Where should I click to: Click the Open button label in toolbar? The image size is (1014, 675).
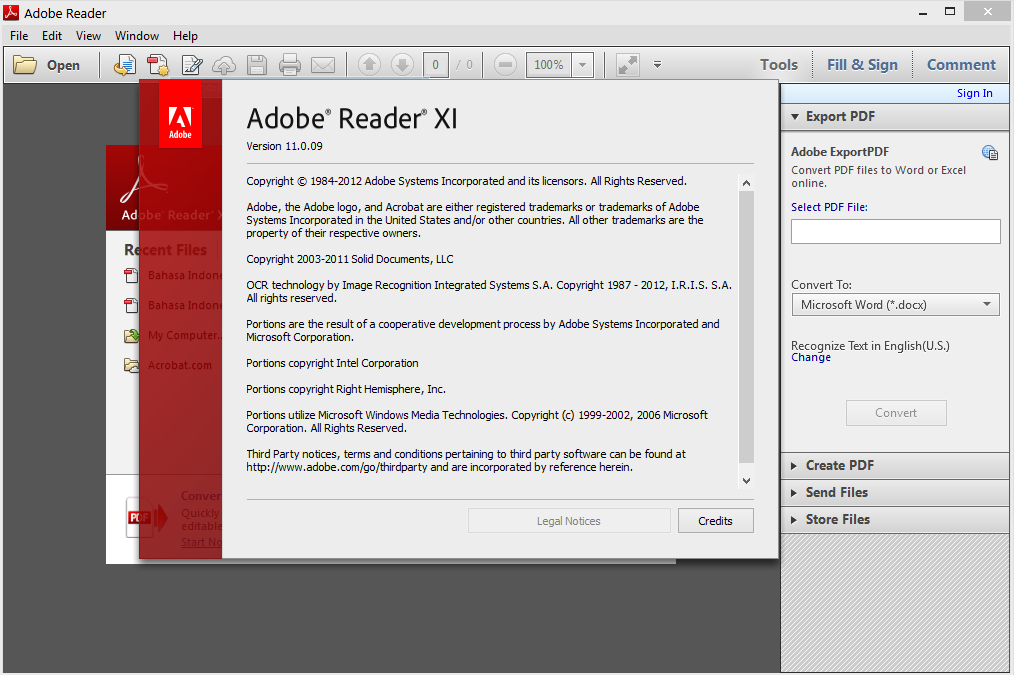tap(63, 65)
